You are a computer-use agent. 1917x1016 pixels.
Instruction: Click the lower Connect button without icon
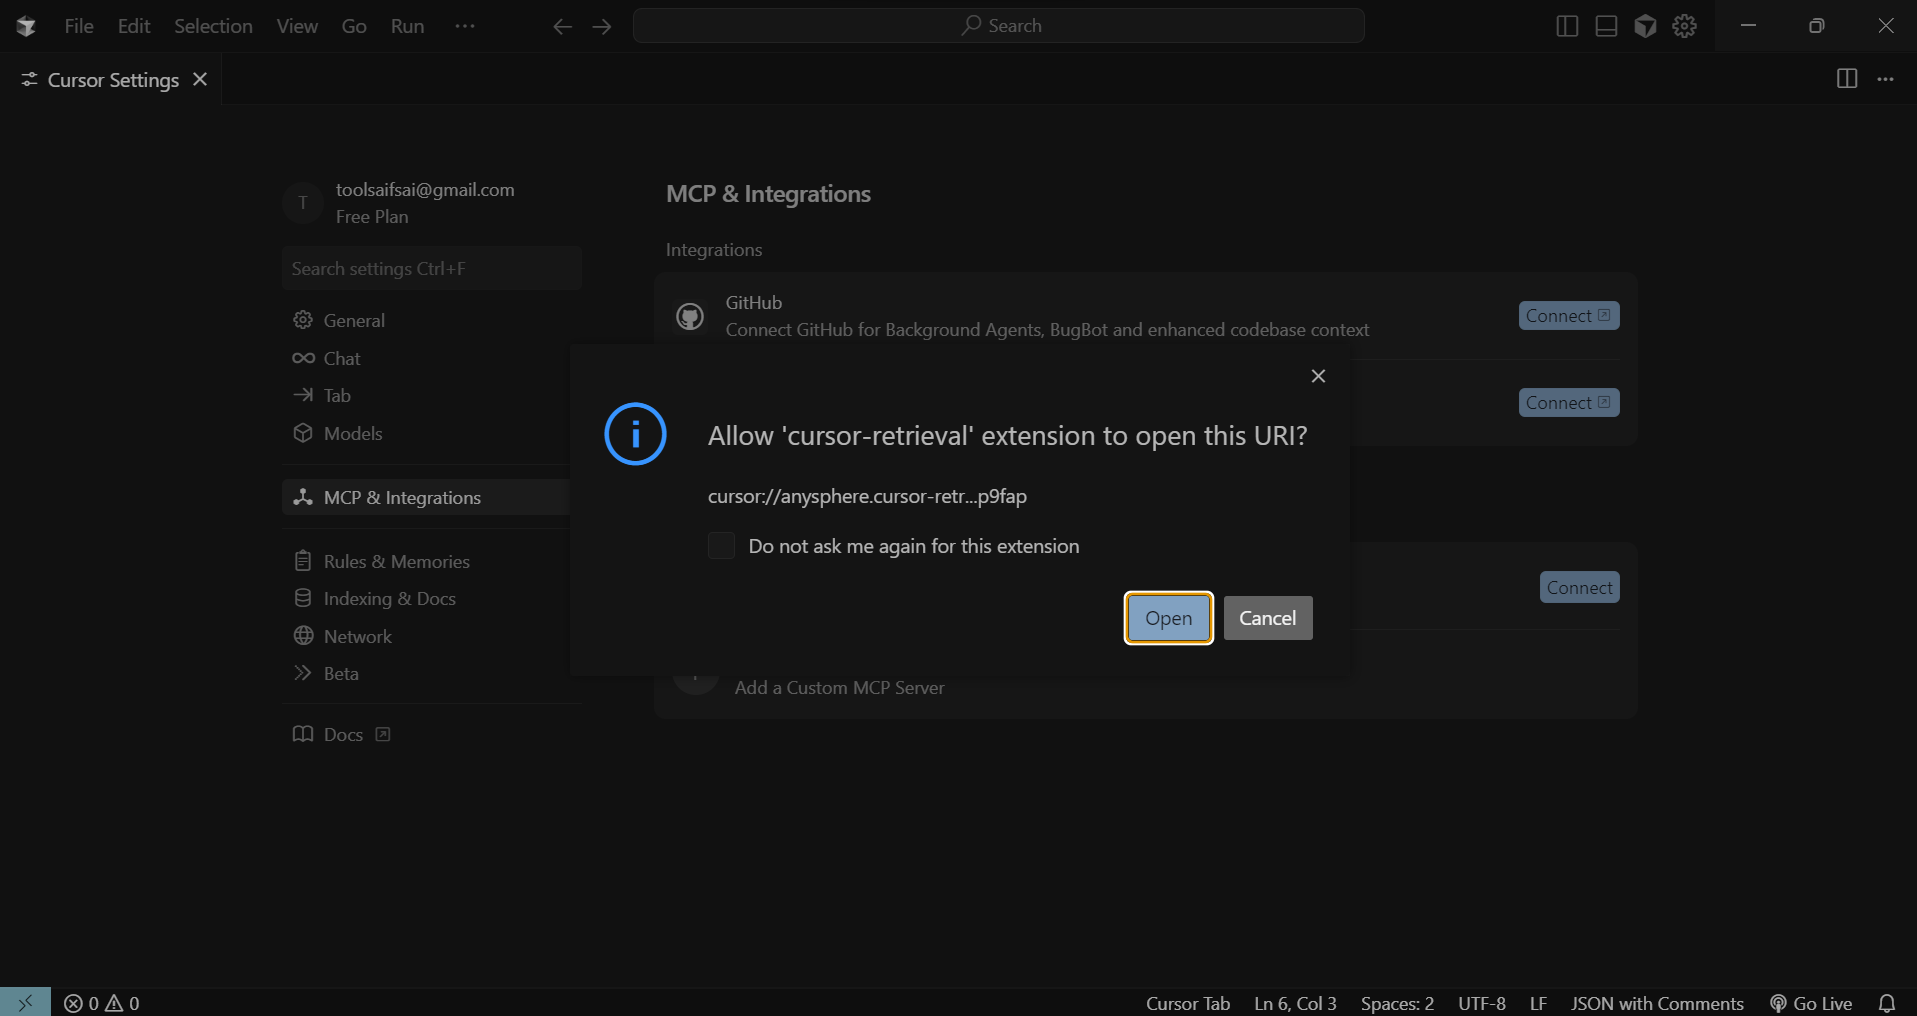coord(1579,588)
